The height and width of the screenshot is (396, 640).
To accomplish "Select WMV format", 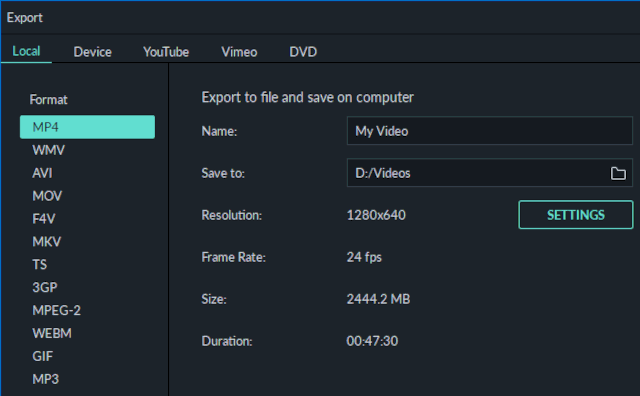I will pos(49,150).
